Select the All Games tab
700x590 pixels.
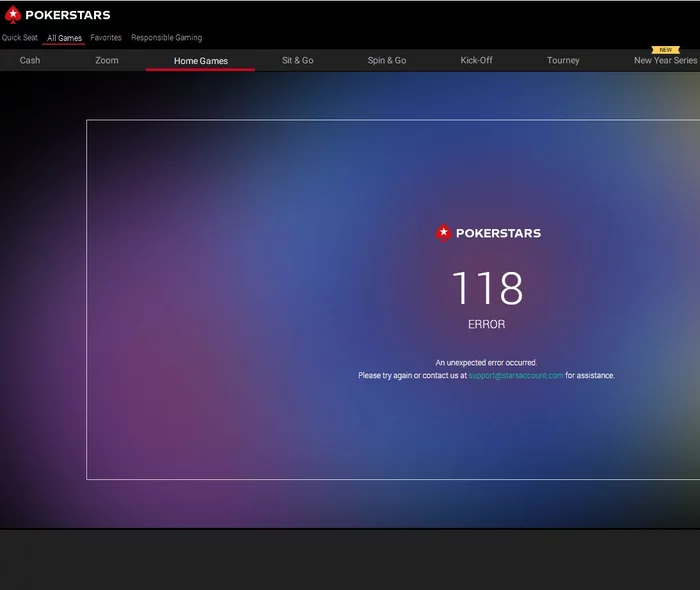(x=64, y=38)
